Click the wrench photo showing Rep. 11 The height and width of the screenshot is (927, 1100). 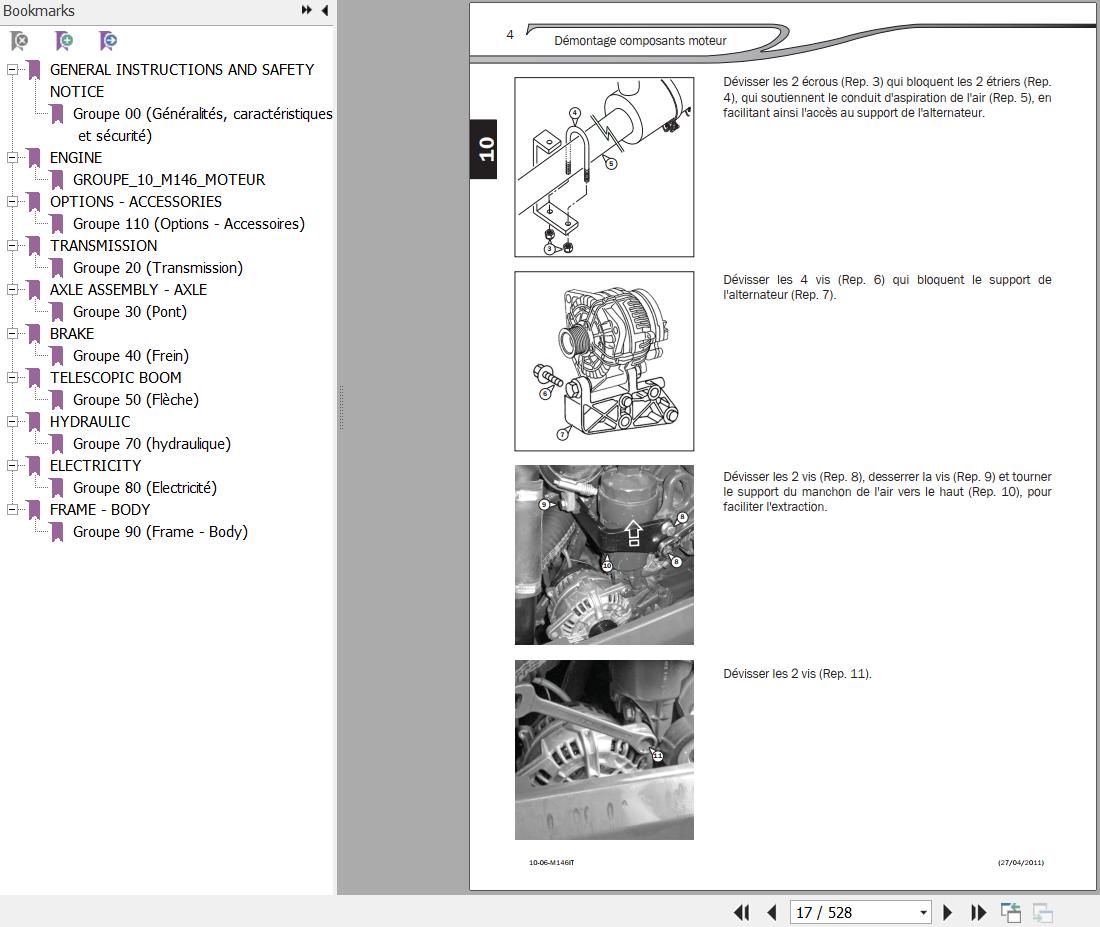point(604,749)
